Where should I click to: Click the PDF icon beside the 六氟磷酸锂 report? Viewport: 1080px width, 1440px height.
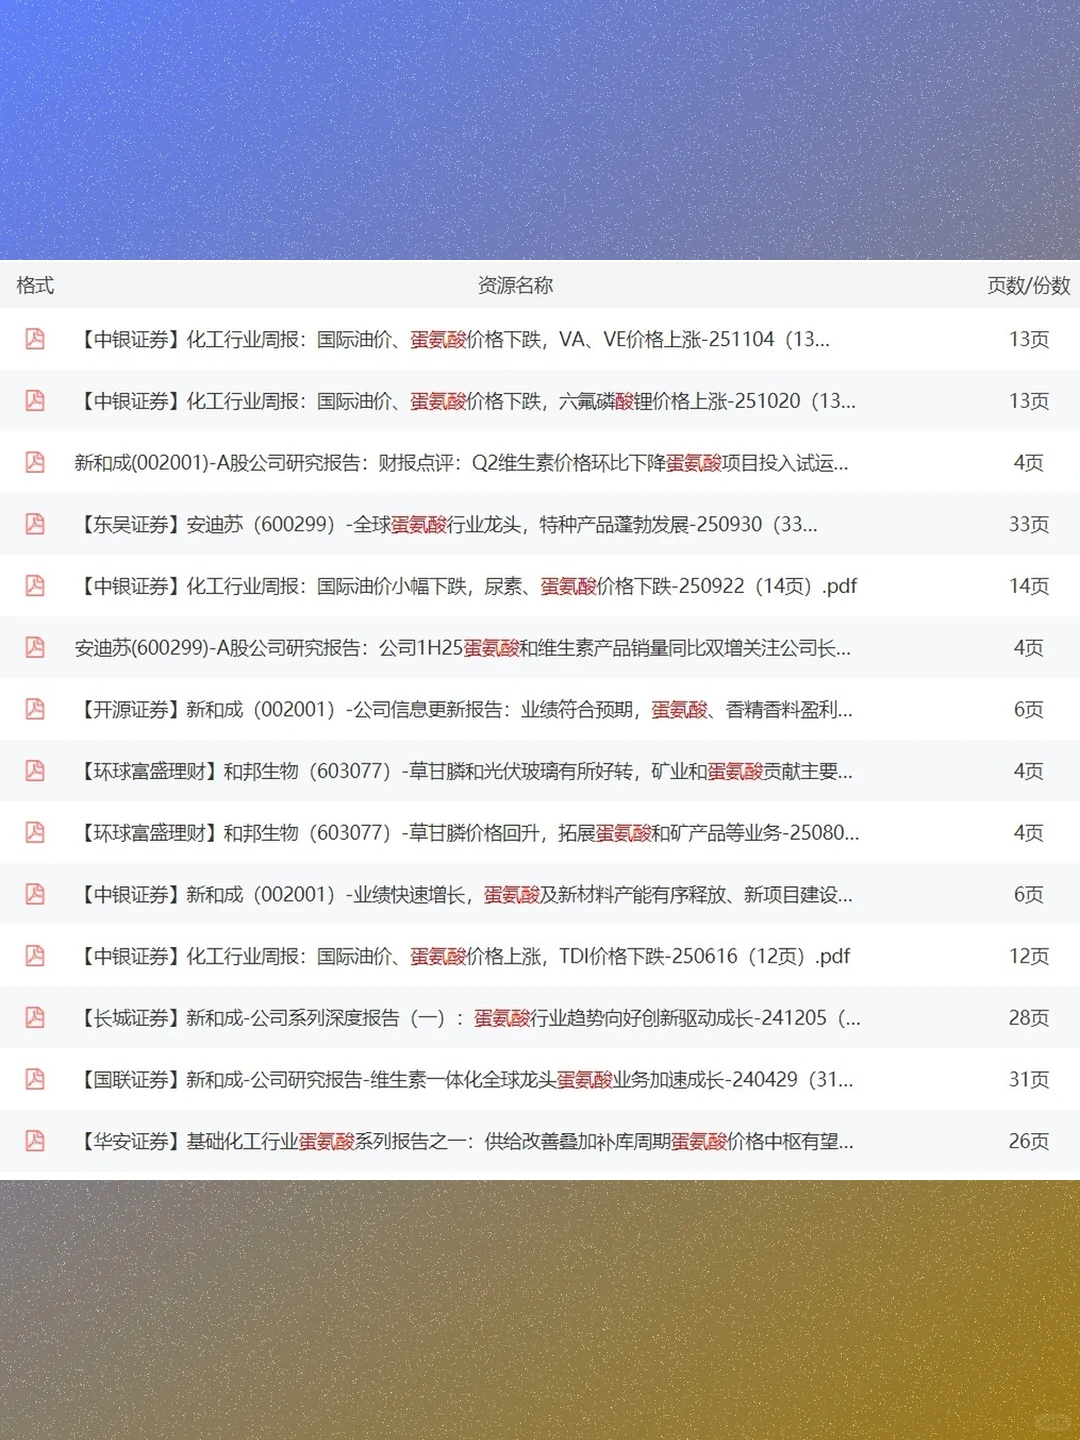tap(35, 401)
